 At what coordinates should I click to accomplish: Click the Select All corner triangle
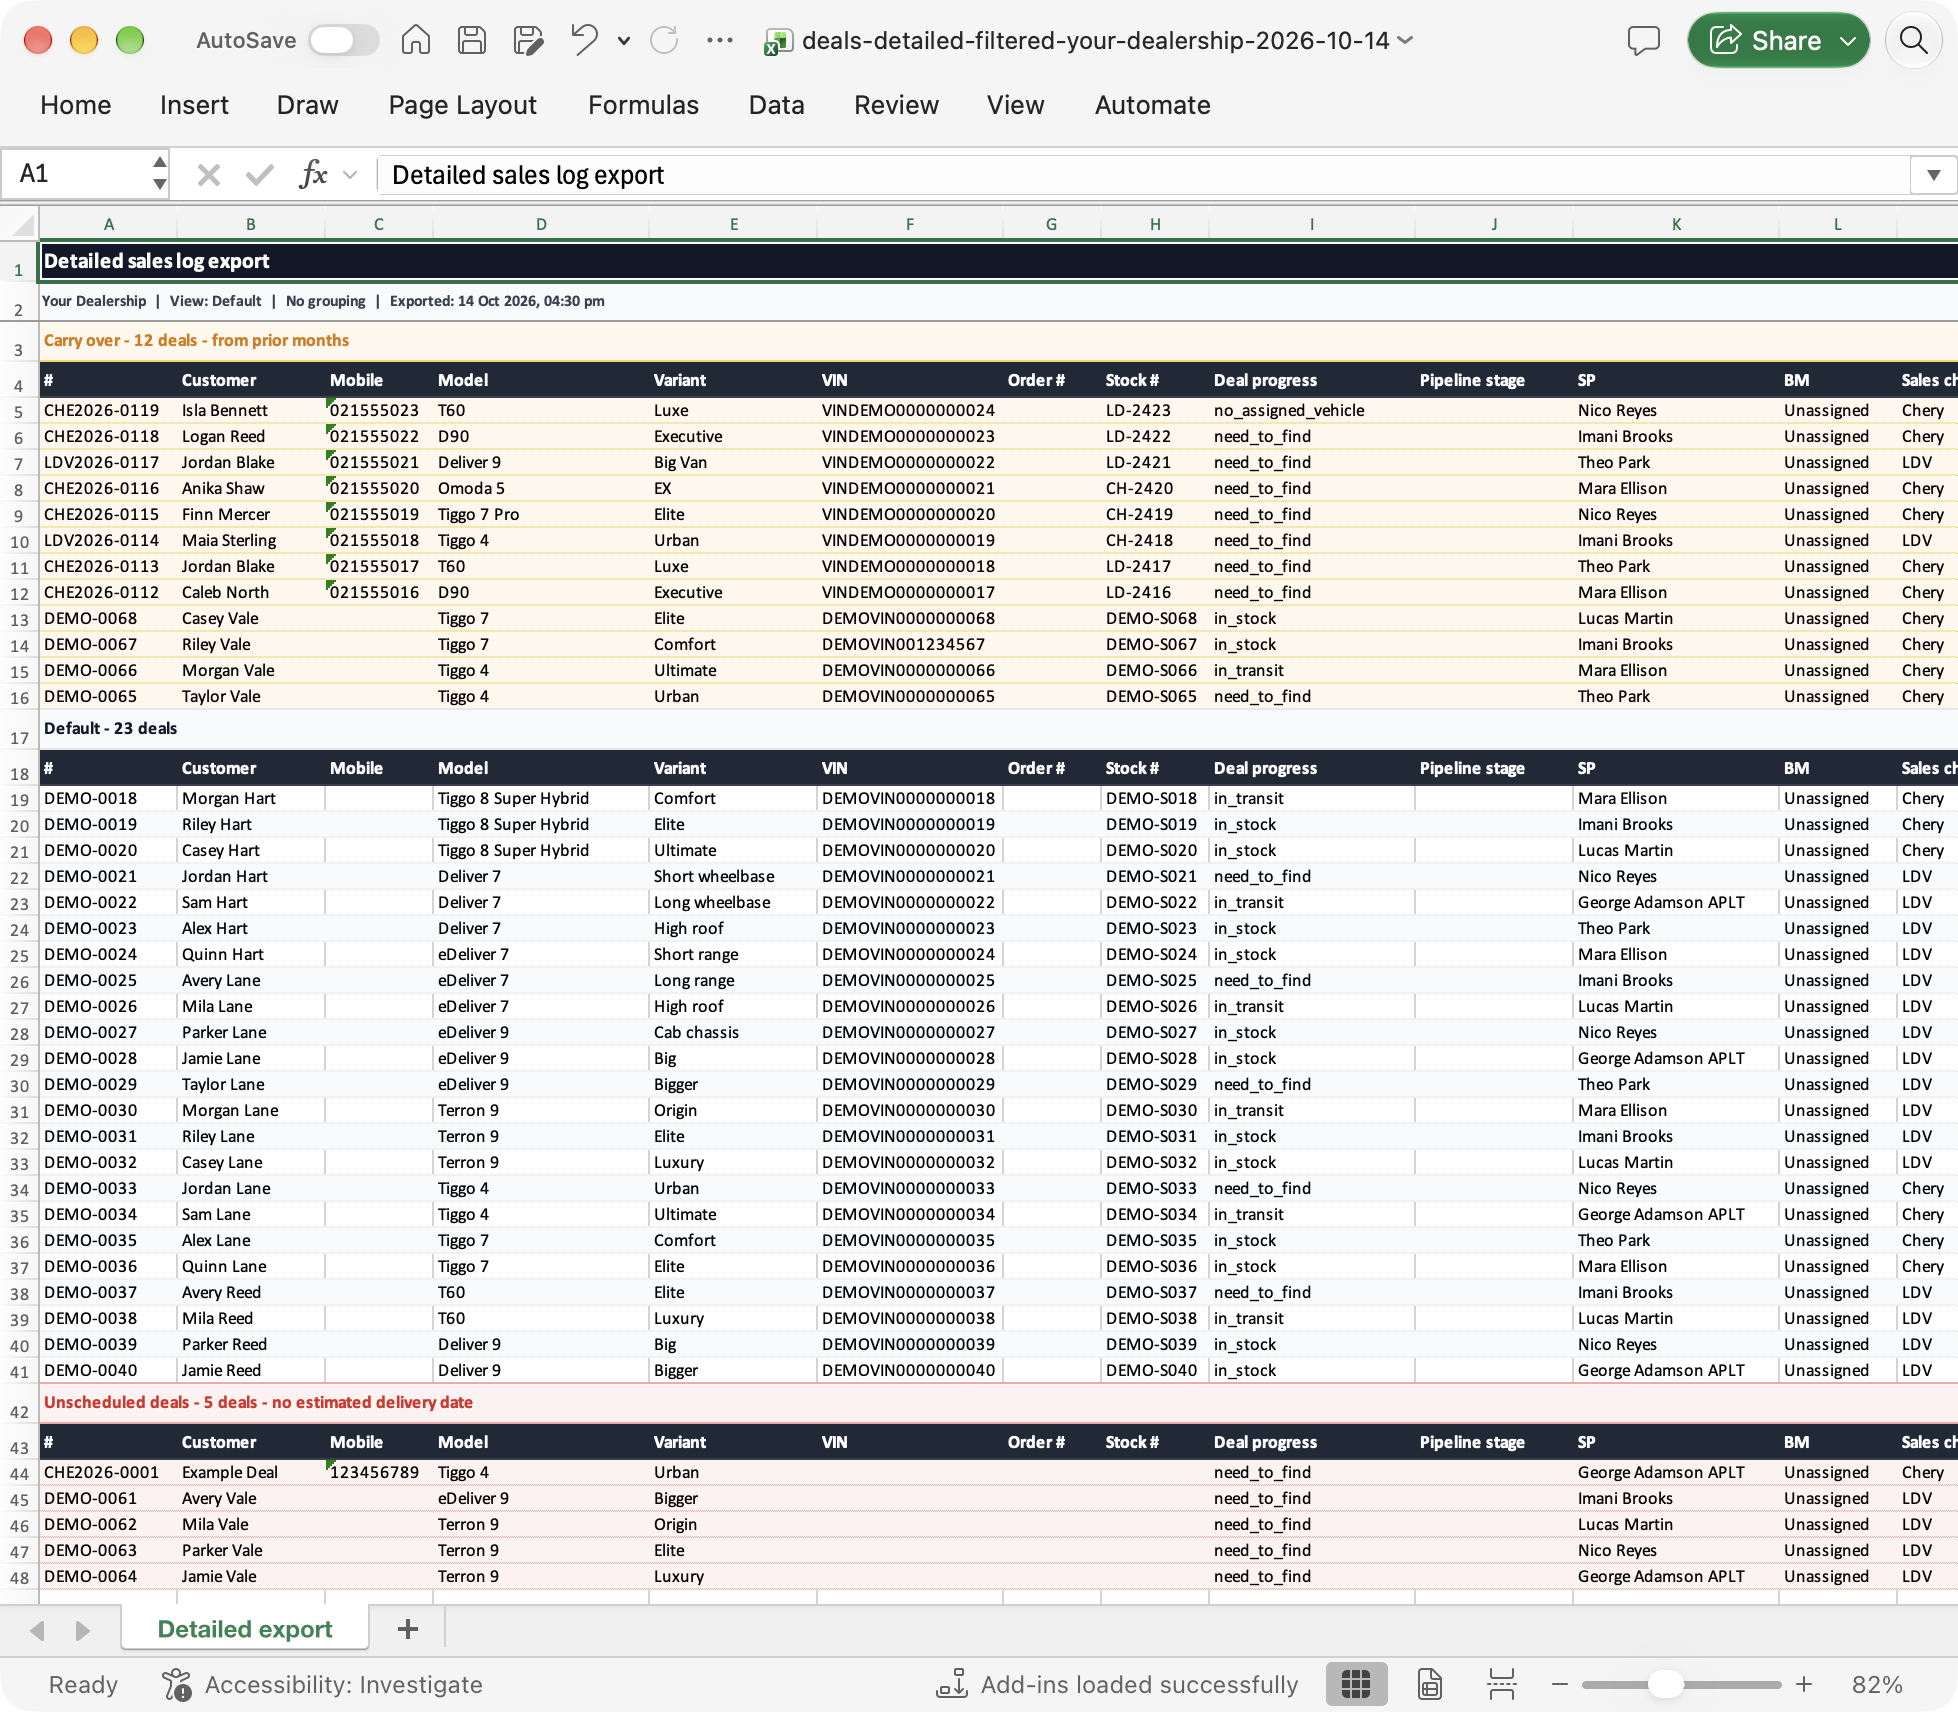20,224
